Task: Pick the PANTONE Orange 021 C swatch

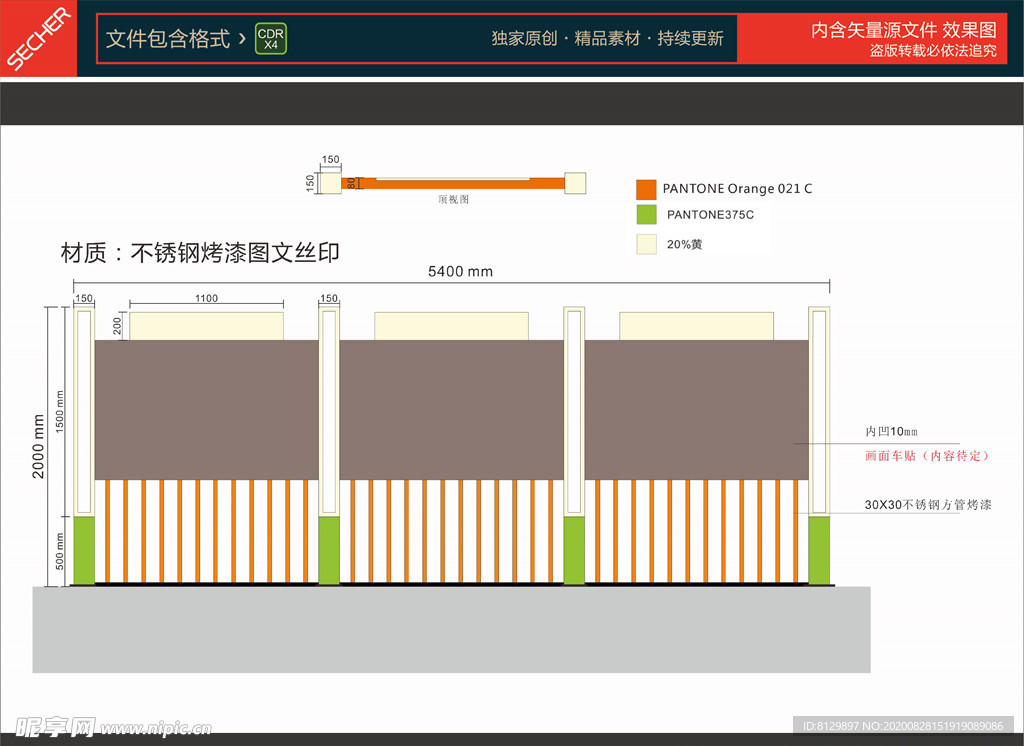Action: [x=646, y=189]
